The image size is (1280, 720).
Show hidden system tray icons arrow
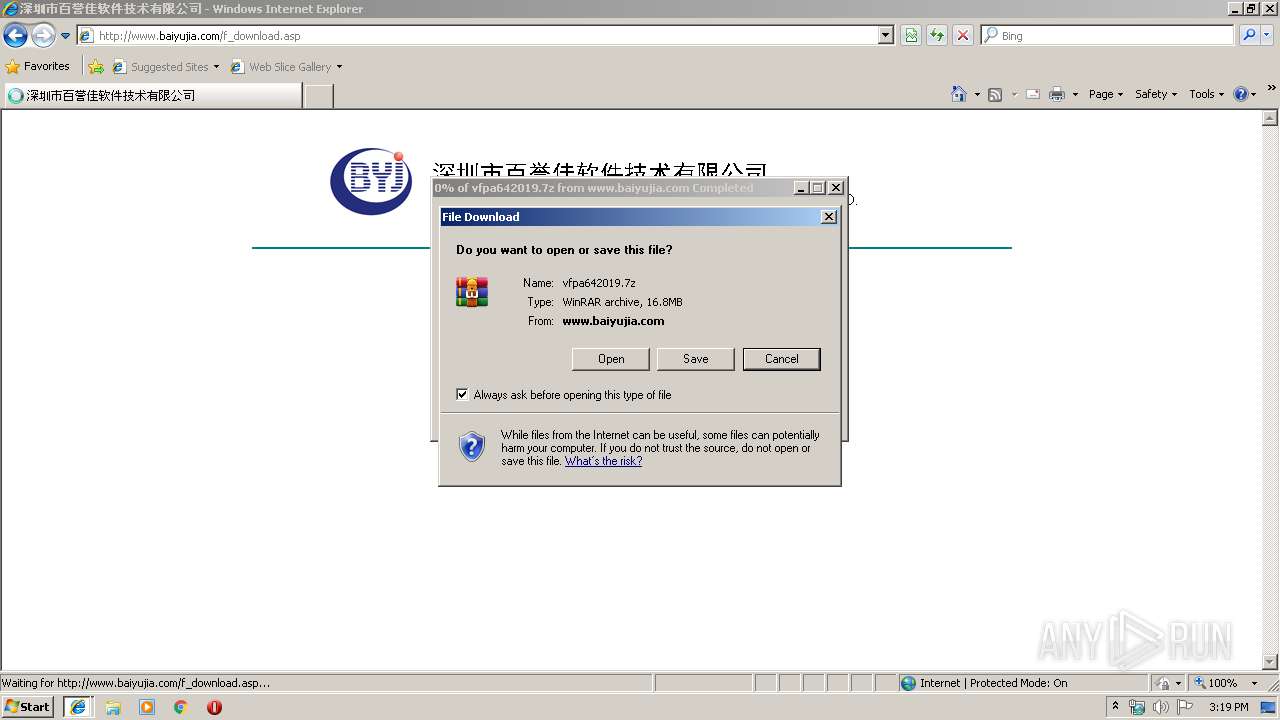[1115, 707]
